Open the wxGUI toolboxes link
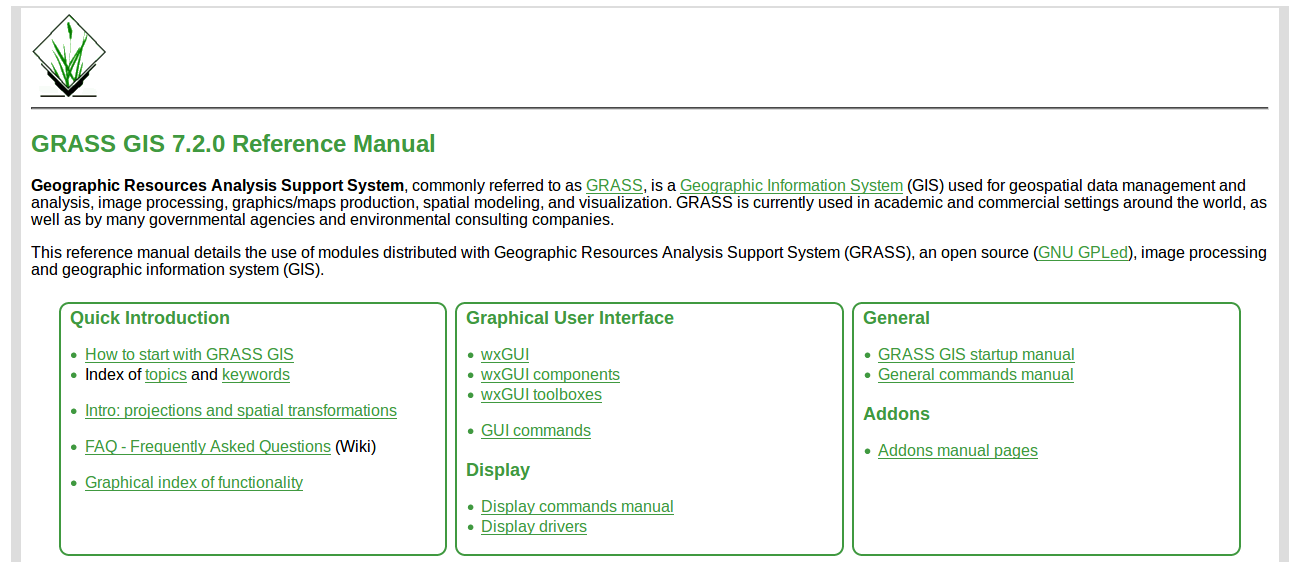The image size is (1302, 562). tap(541, 394)
